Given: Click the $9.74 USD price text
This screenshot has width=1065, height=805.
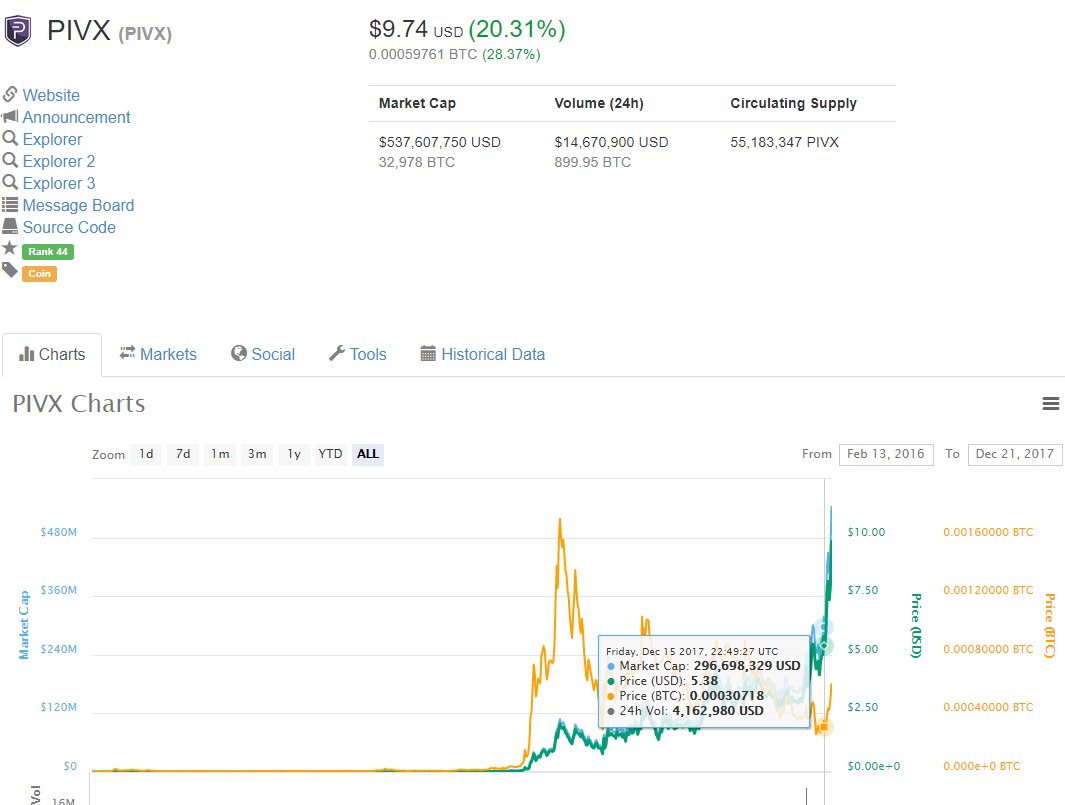Looking at the screenshot, I should tap(416, 29).
